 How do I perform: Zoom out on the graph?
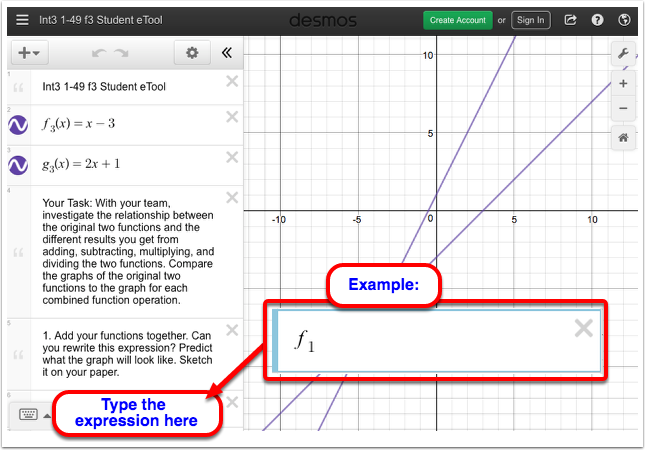point(623,108)
